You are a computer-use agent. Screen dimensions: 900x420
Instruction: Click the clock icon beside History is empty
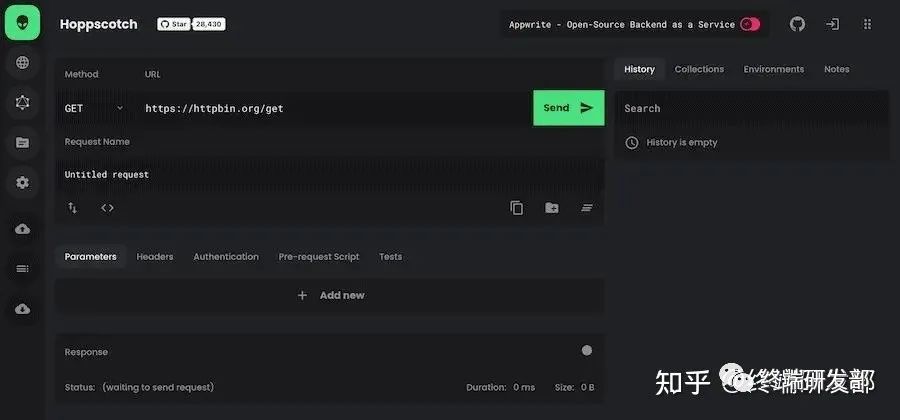coord(631,143)
